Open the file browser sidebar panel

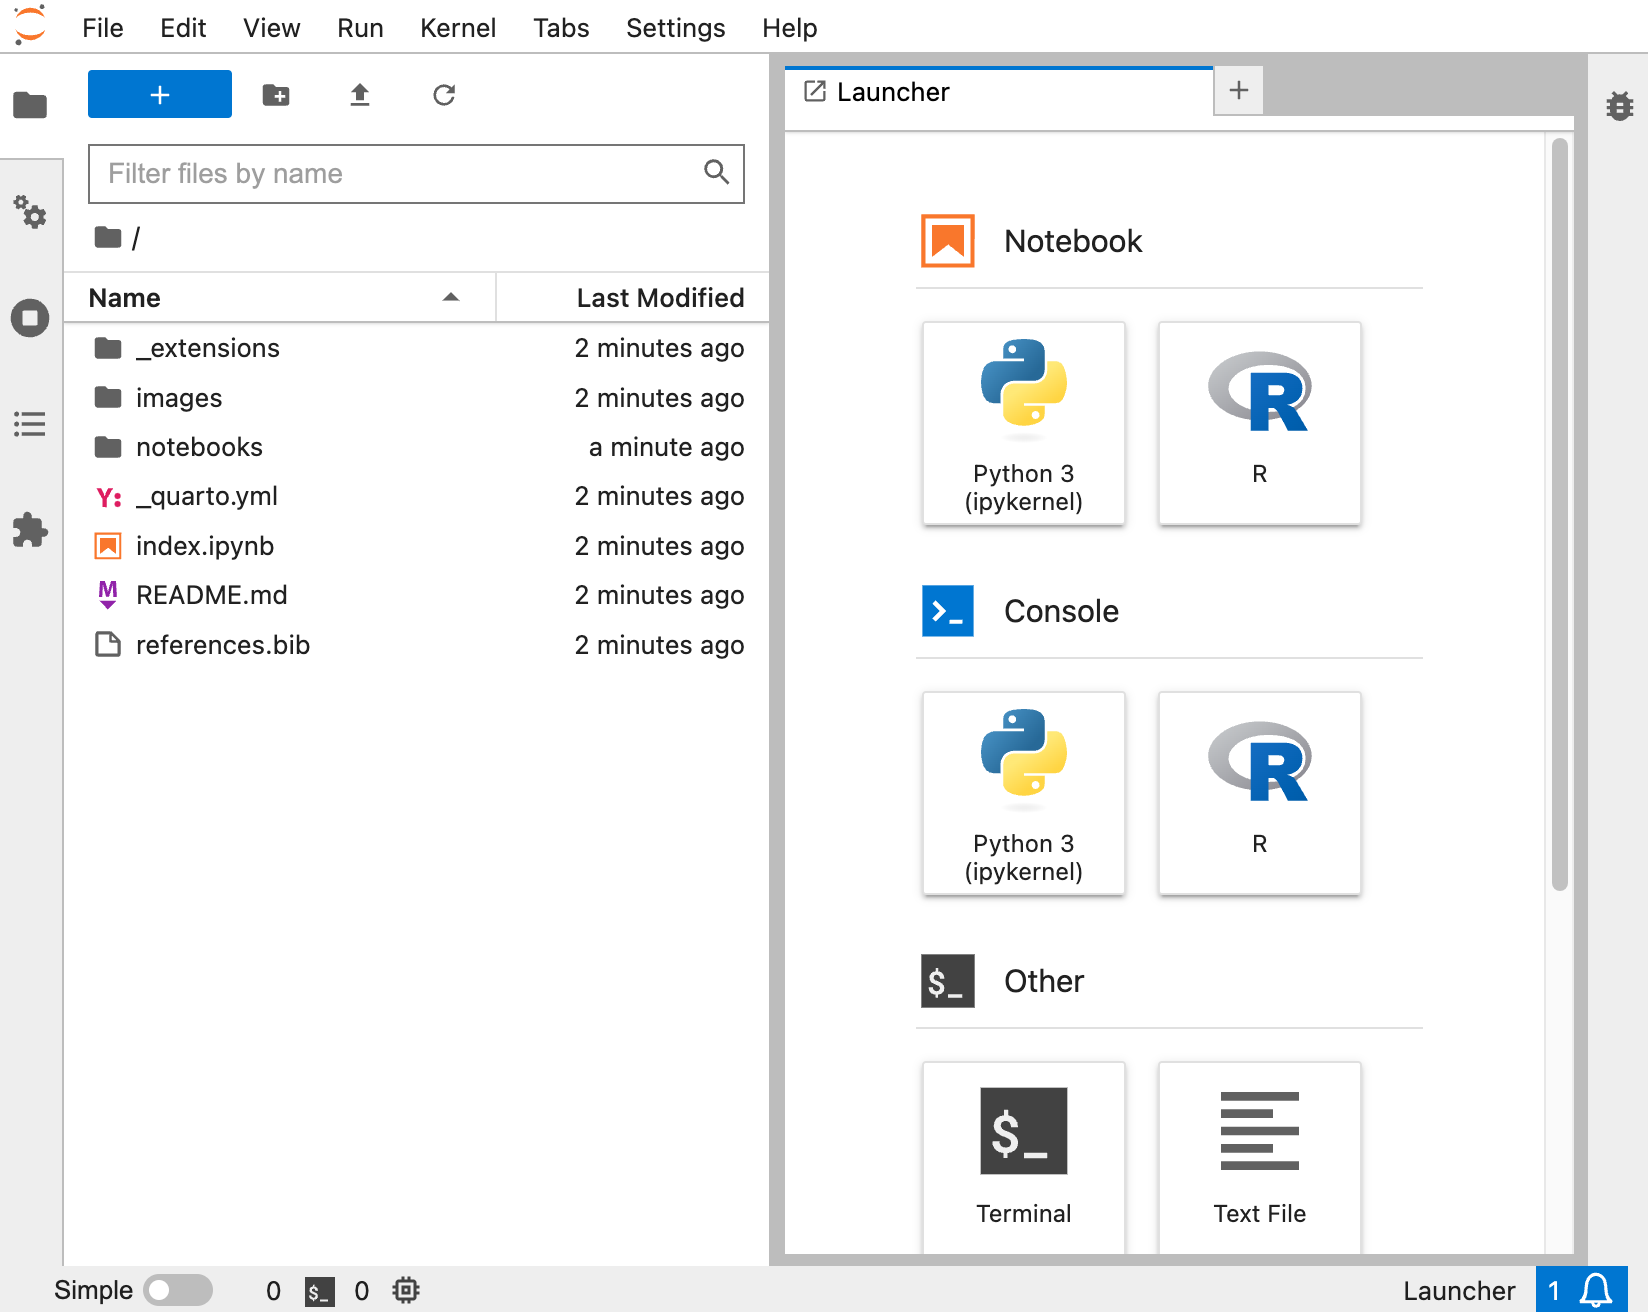[x=30, y=104]
